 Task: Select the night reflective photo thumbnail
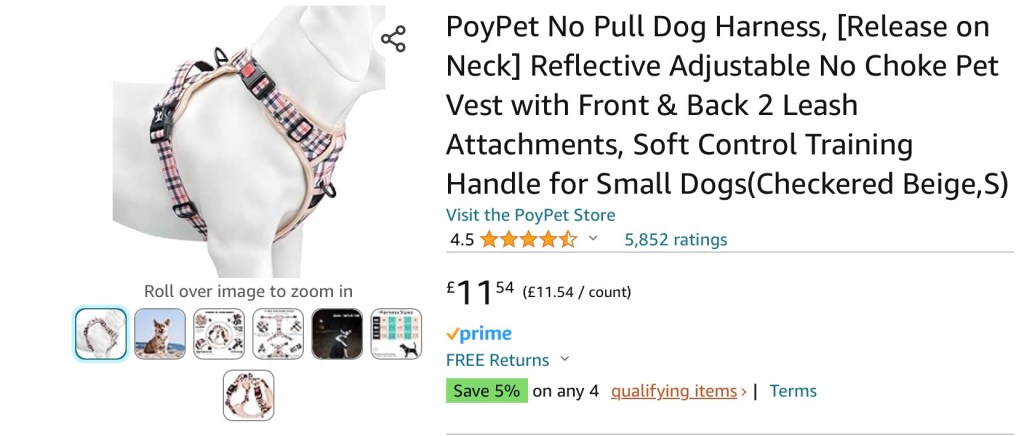(337, 333)
